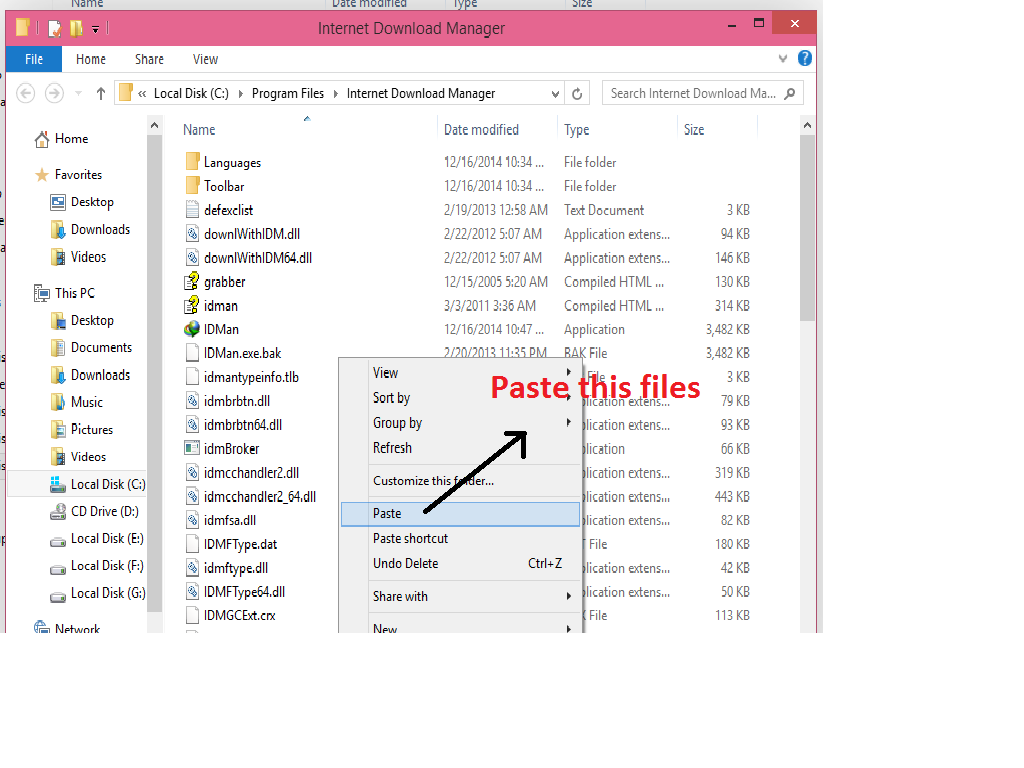
Task: Expand the ribbon chevron
Action: click(x=782, y=59)
